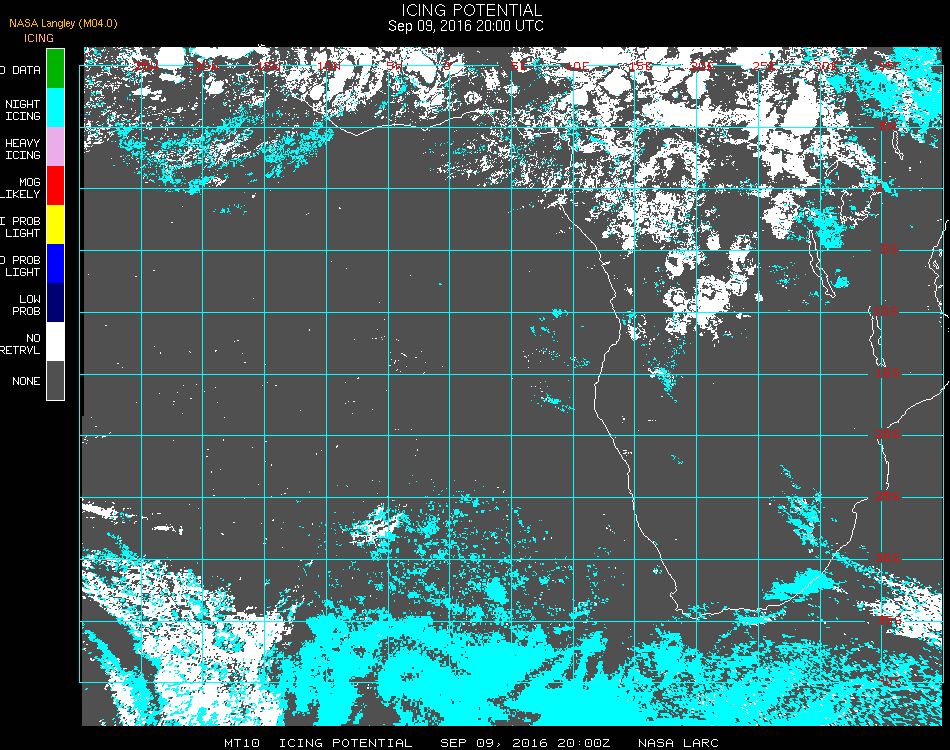The width and height of the screenshot is (950, 750).
Task: Click the orange 'ICING' legend heading
Action: coord(39,38)
